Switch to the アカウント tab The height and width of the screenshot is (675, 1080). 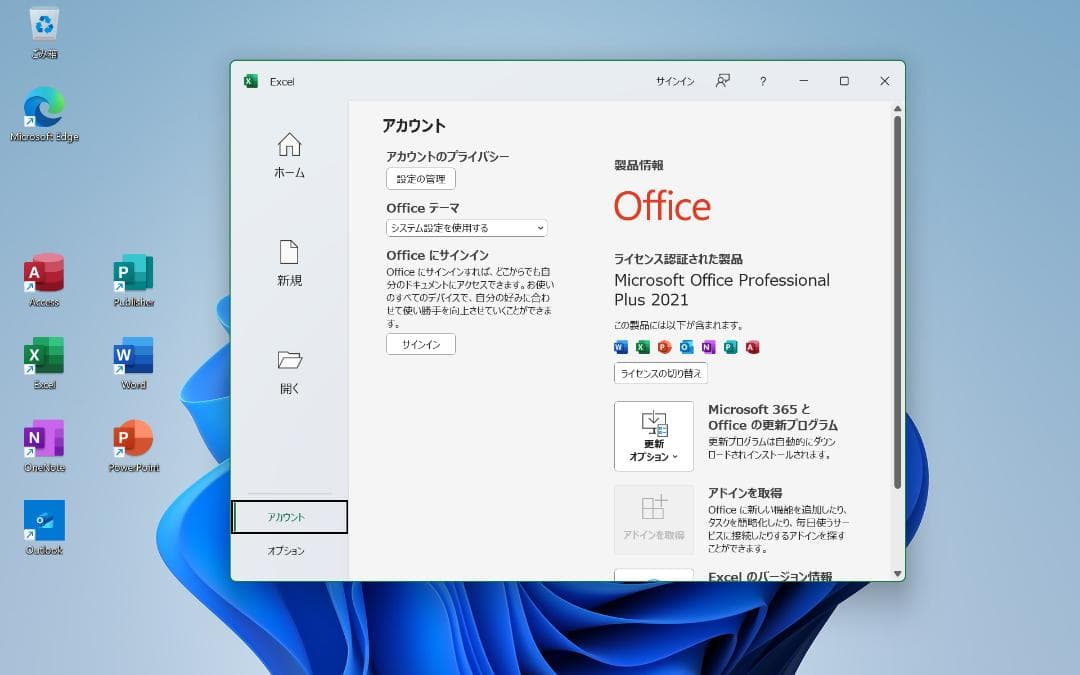point(289,516)
